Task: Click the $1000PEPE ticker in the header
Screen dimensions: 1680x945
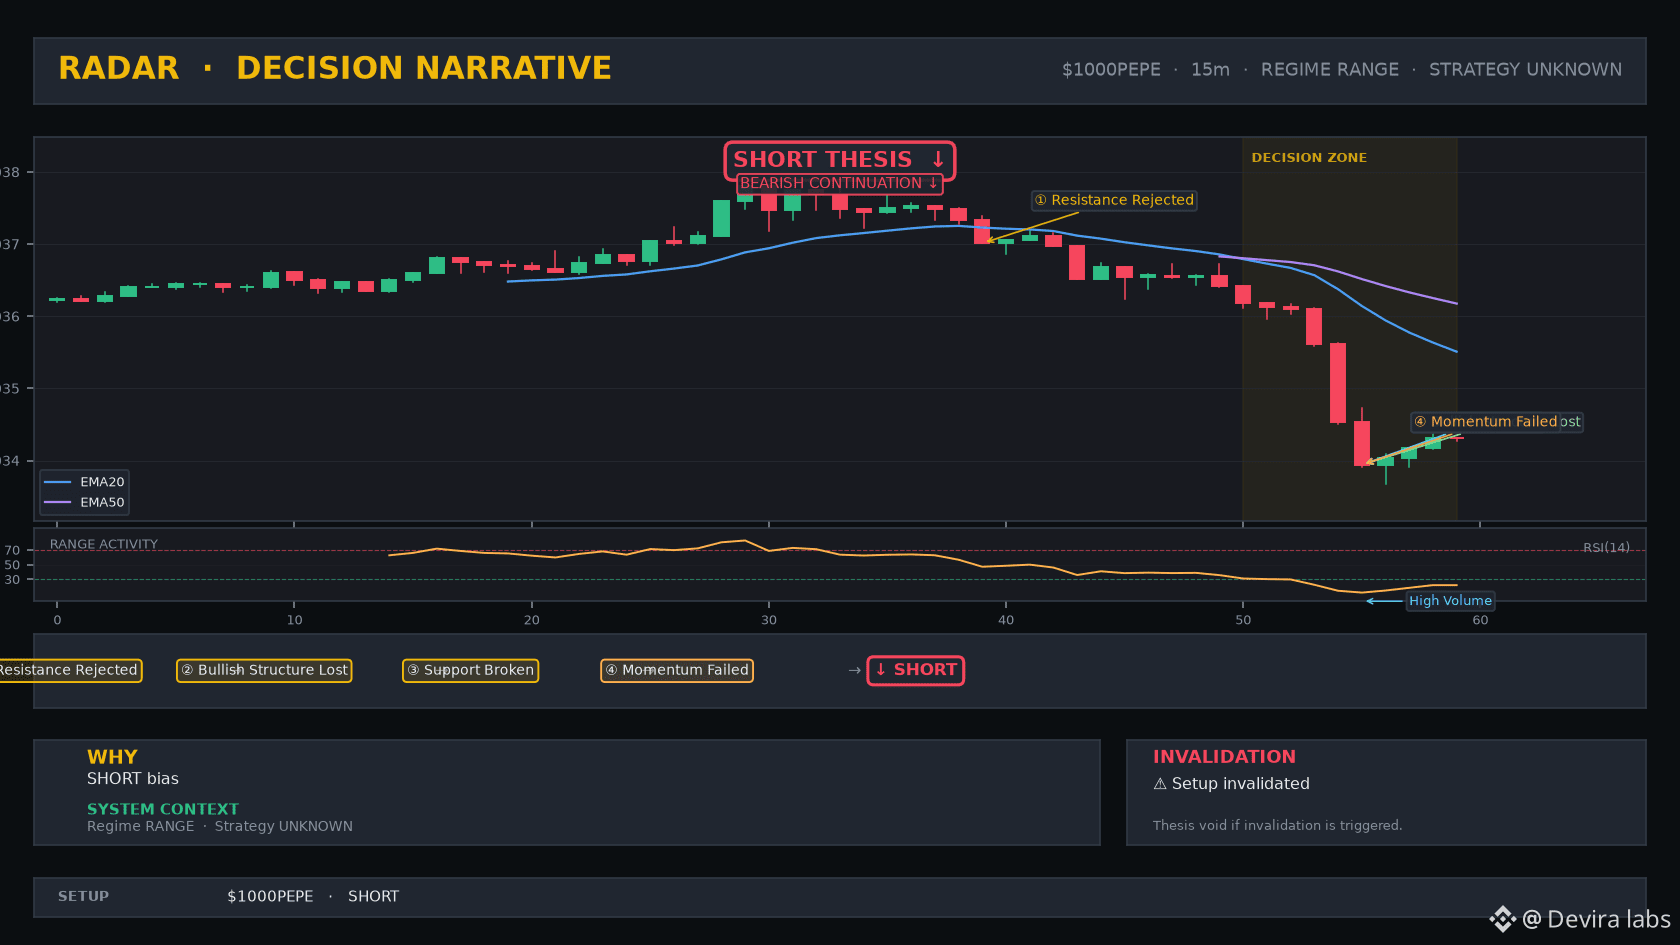Action: tap(1111, 70)
